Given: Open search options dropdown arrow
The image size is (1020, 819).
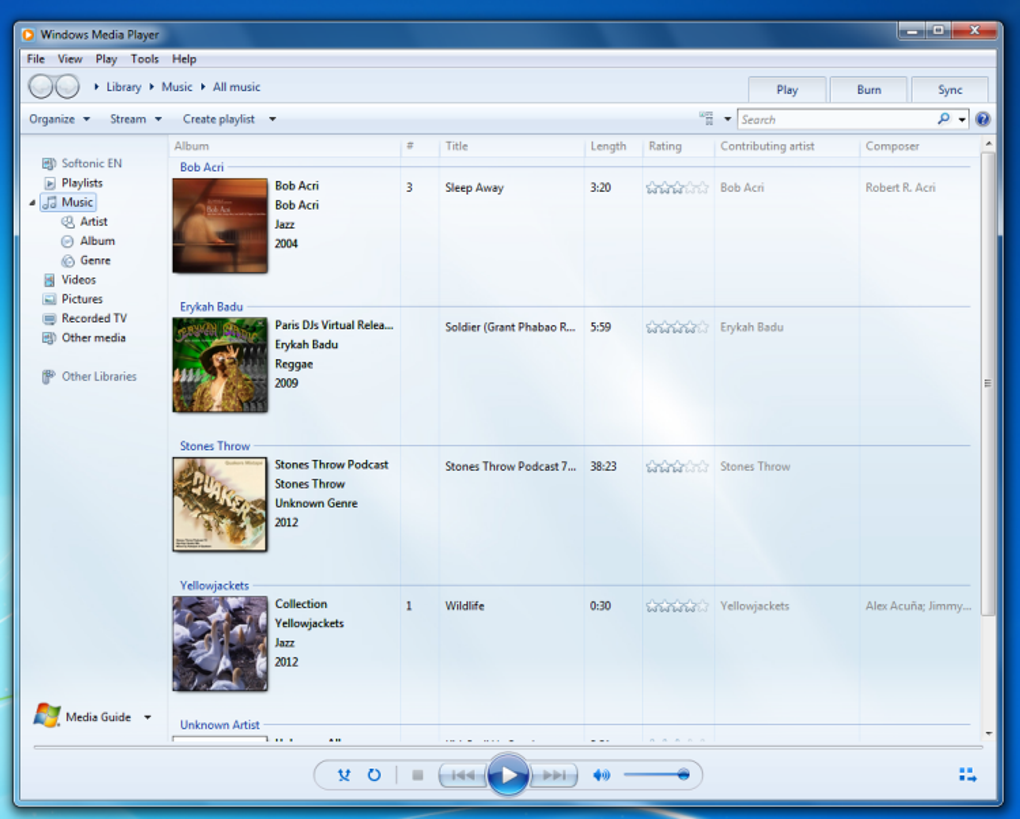Looking at the screenshot, I should click(x=961, y=120).
